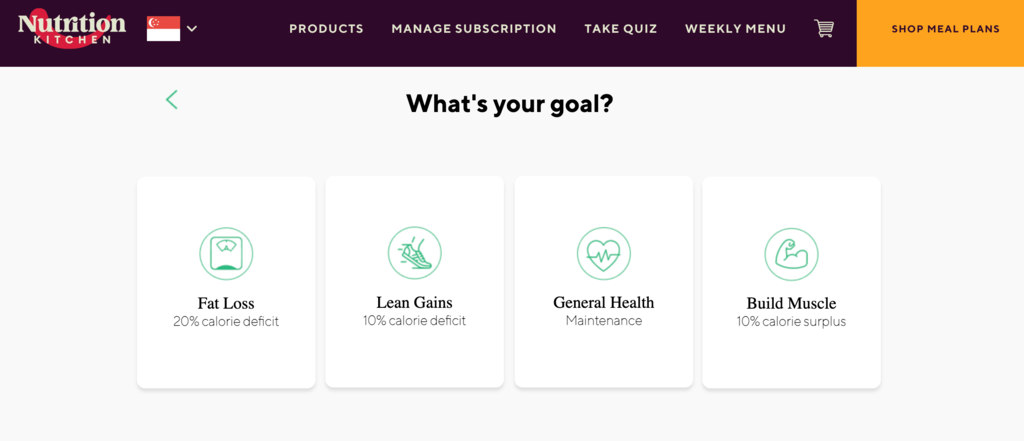Select the Build Muscle title
The image size is (1024, 441).
tap(791, 303)
